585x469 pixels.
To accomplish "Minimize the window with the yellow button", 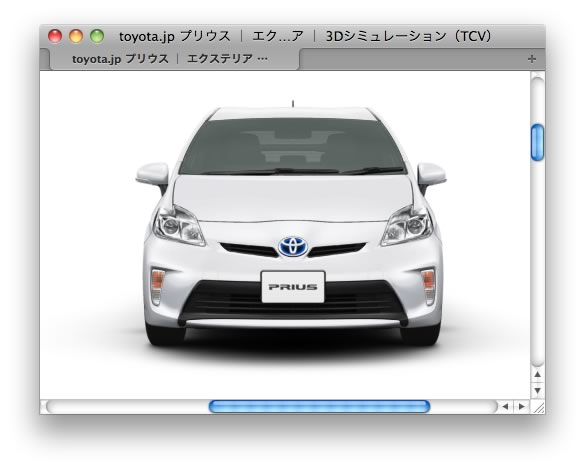I will pos(76,36).
